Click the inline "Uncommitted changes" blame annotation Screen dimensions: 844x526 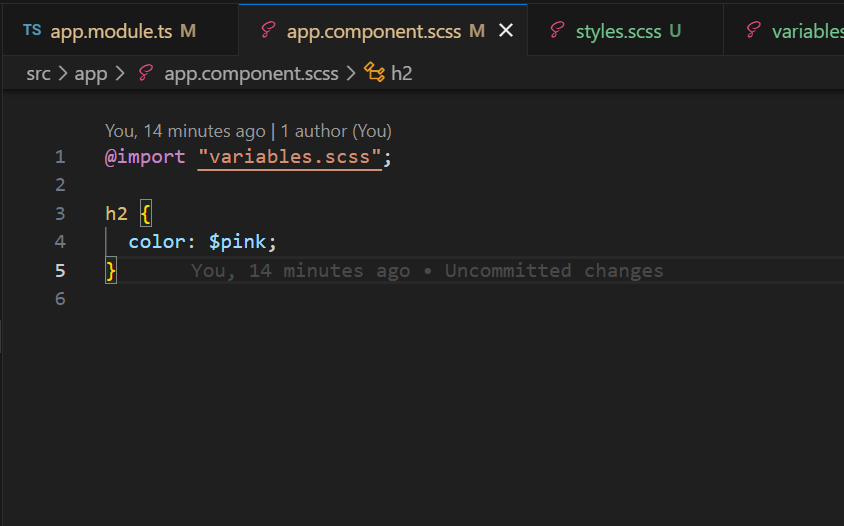(554, 271)
